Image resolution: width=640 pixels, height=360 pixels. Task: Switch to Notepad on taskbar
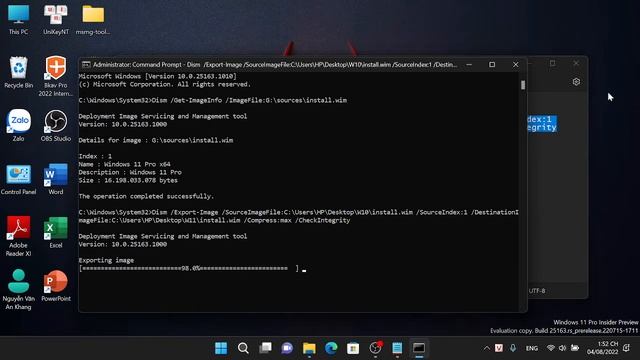click(x=397, y=348)
